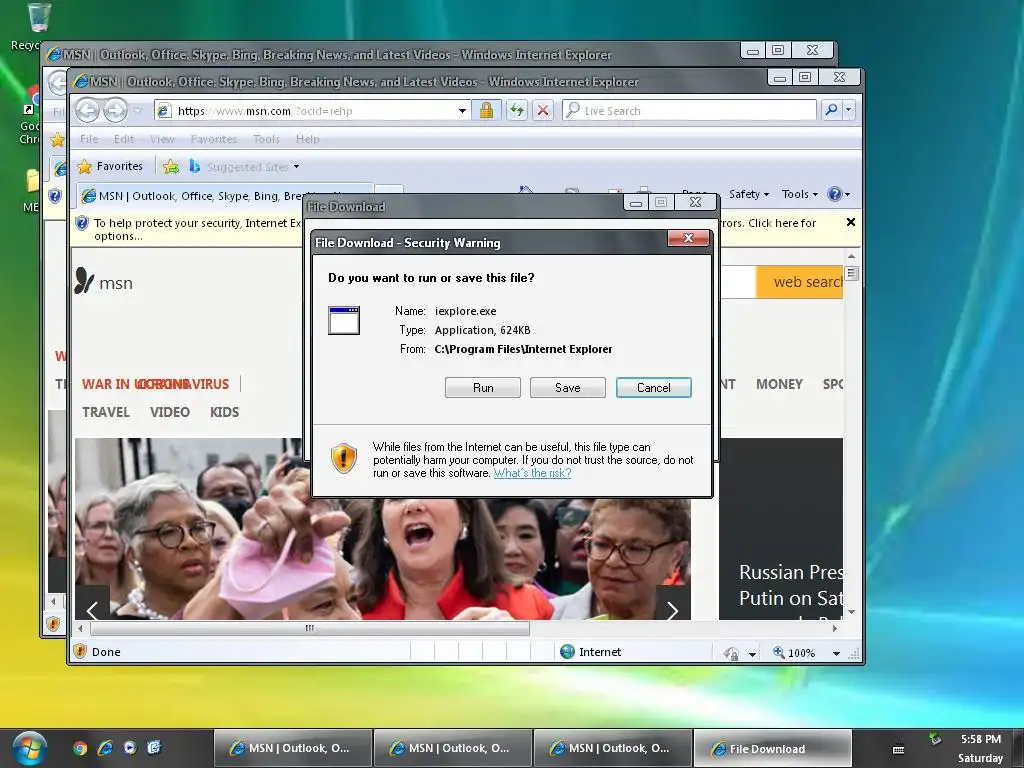Expand the zoom level dropdown arrow
1024x768 pixels.
click(x=836, y=653)
